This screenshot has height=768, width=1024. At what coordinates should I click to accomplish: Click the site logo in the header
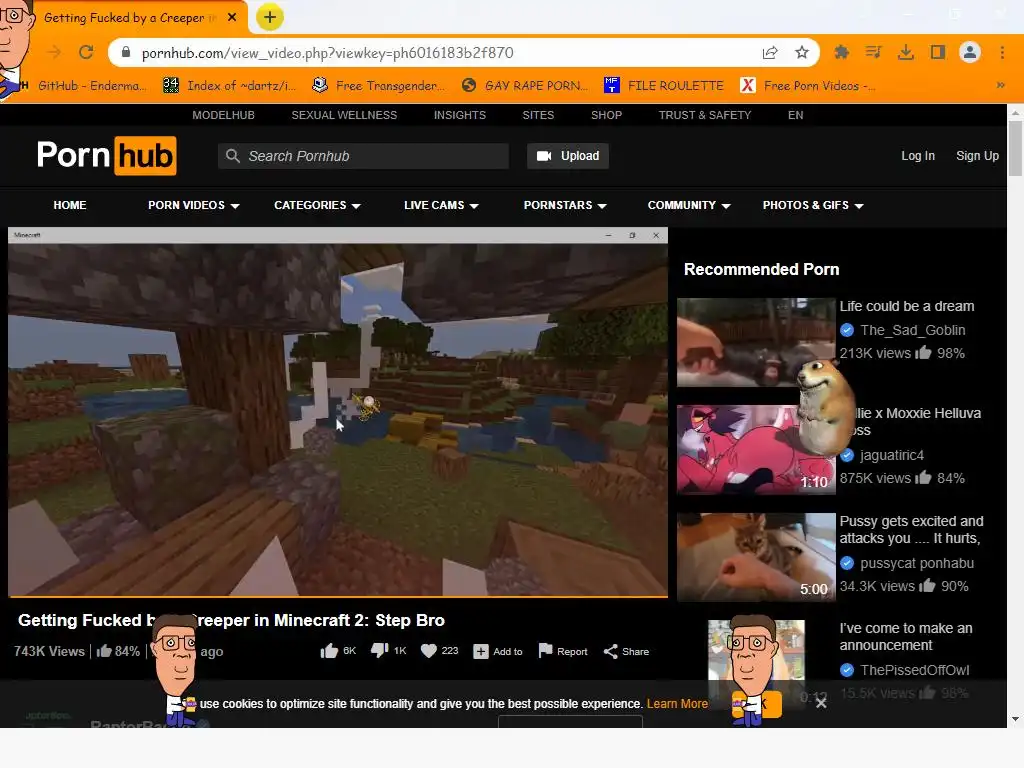[x=106, y=155]
